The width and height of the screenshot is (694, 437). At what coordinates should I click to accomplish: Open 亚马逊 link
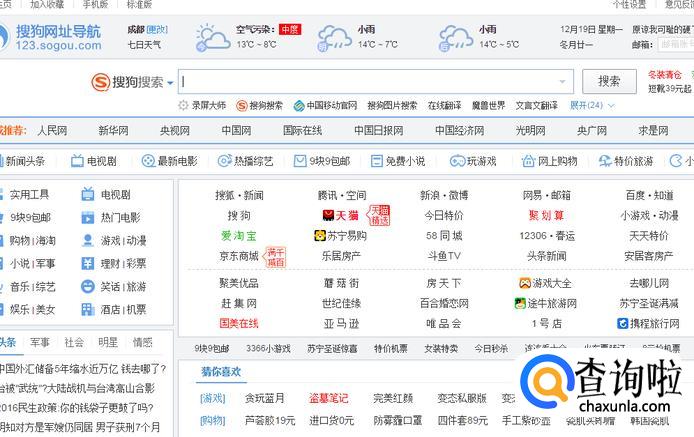341,324
